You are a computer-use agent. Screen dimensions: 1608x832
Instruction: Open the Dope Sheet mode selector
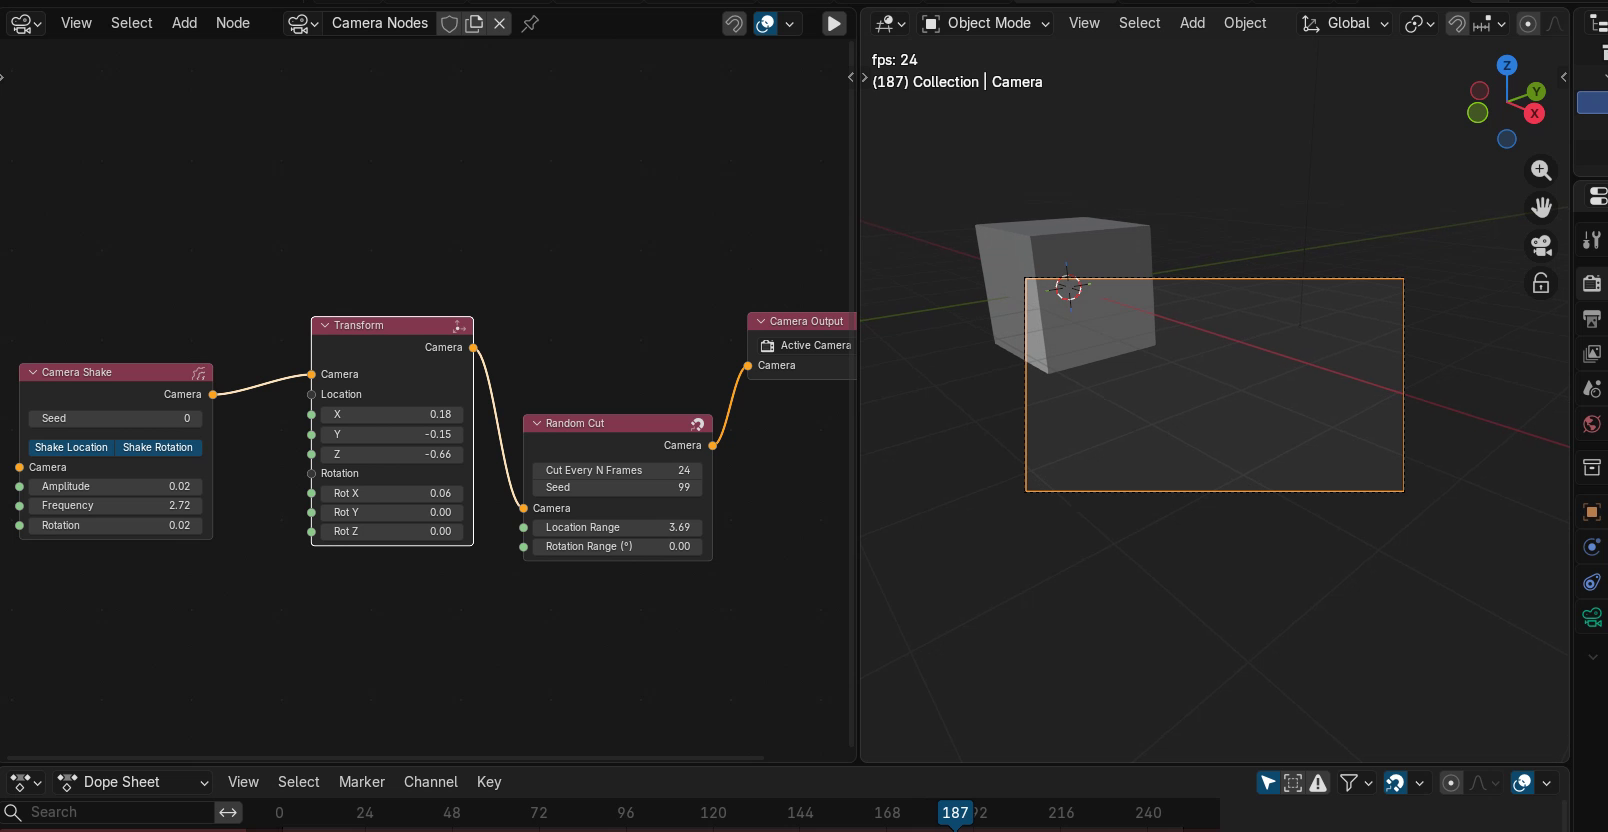click(133, 782)
